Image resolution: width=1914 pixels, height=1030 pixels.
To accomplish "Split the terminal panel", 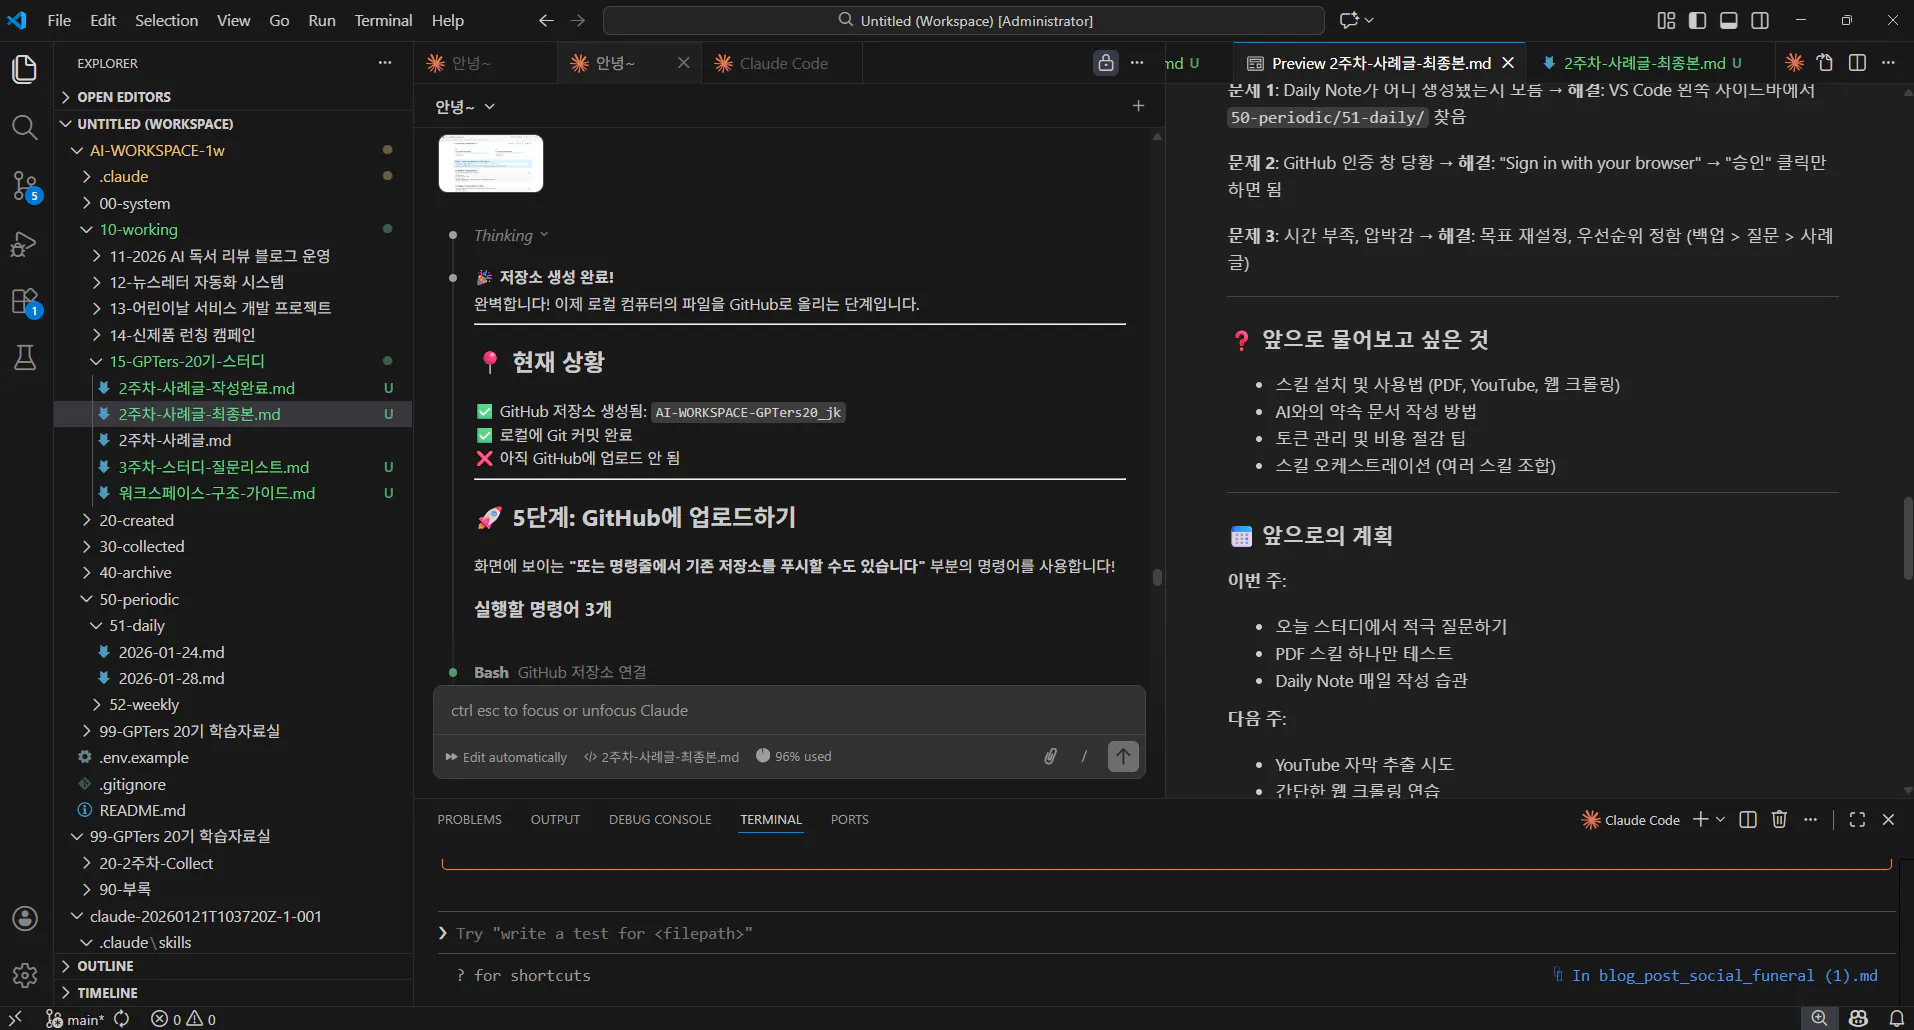I will pos(1748,820).
